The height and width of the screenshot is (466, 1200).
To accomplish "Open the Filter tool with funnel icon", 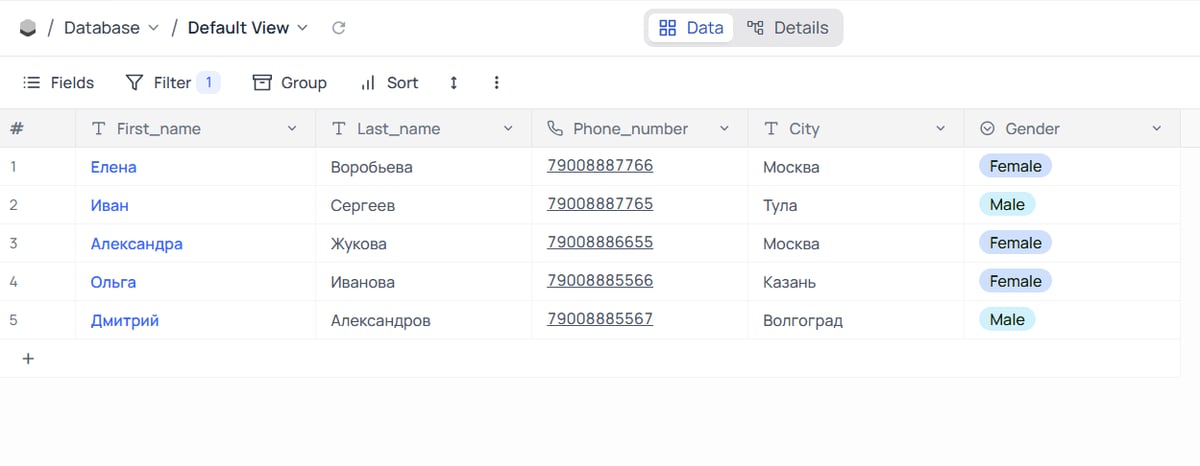I will tap(172, 83).
